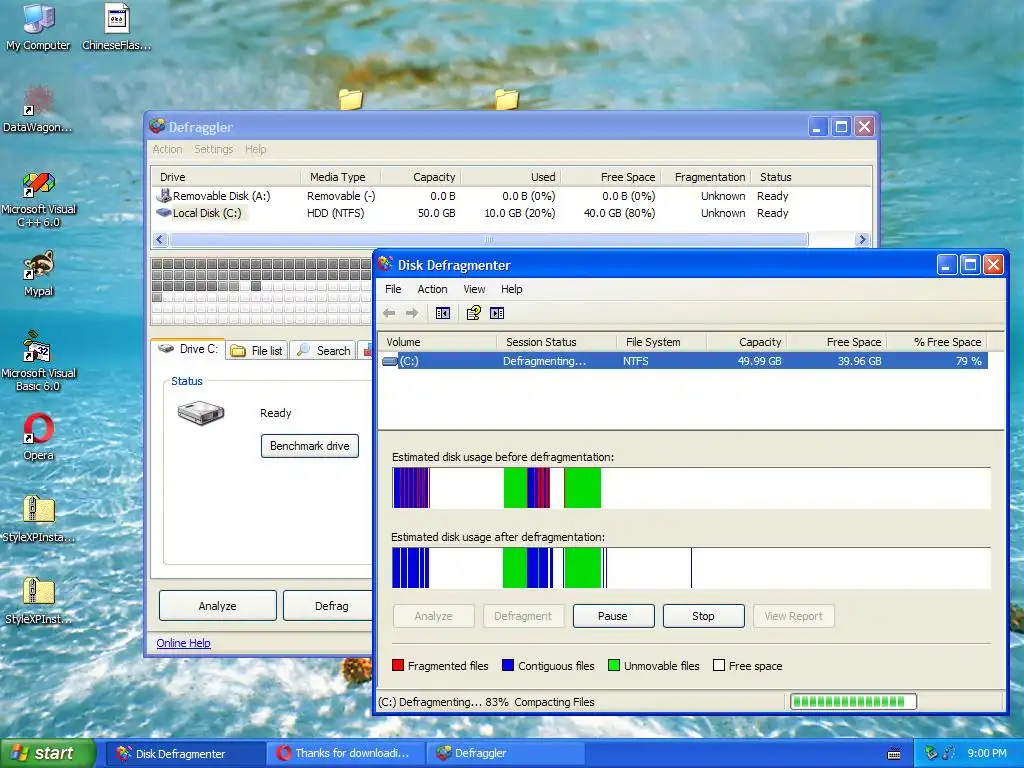Open Action menu in Defraggler window

[167, 149]
